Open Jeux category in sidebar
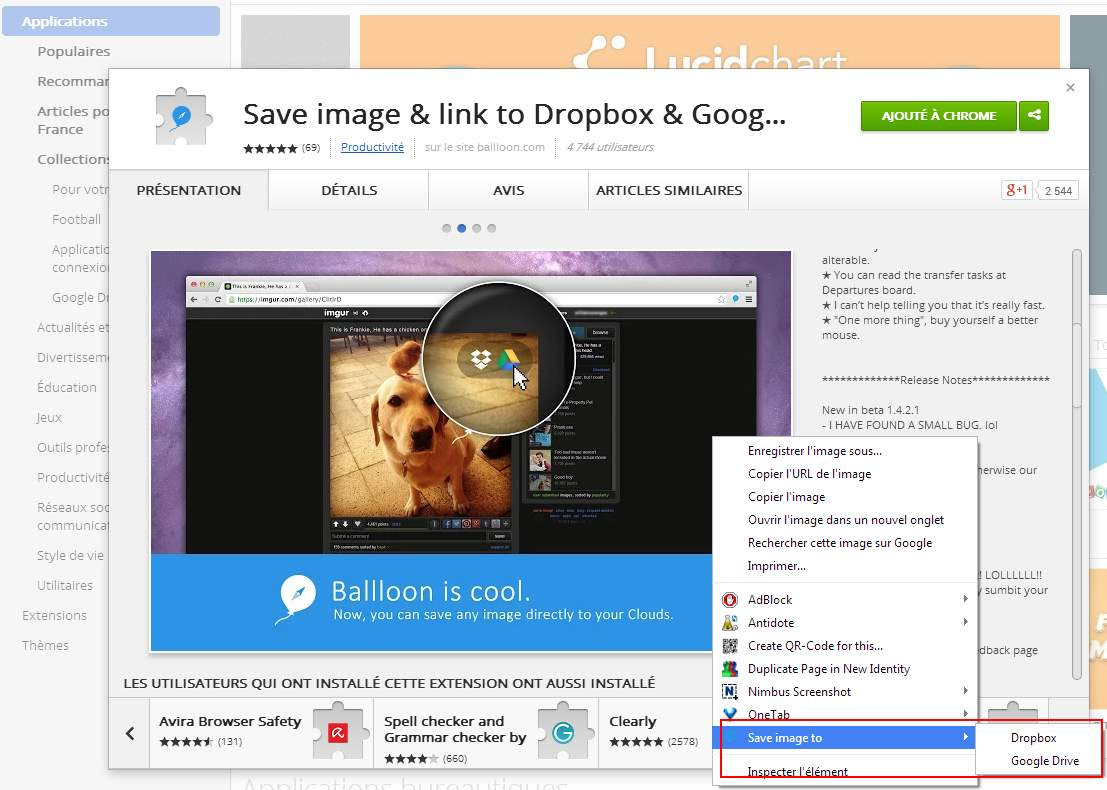 point(49,417)
